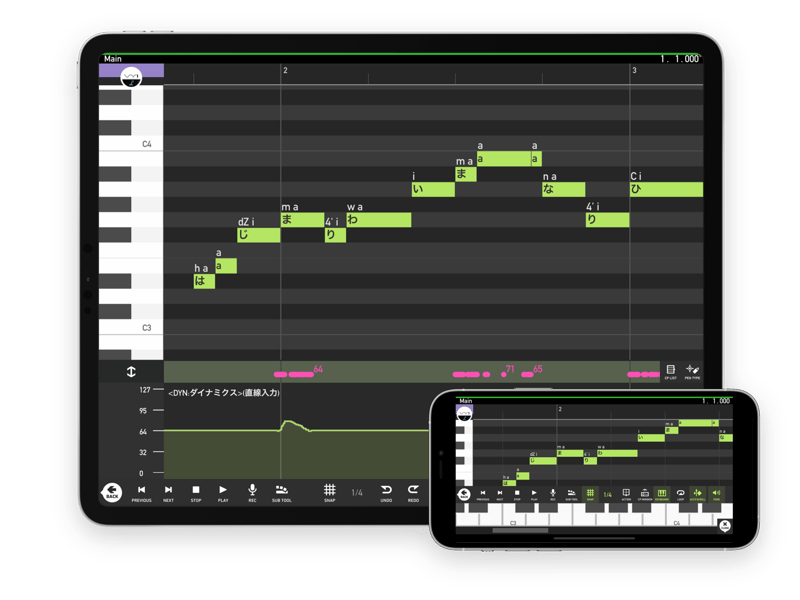Open CP WINDOW on the phone
Viewport: 800px width, 600px height.
click(645, 494)
